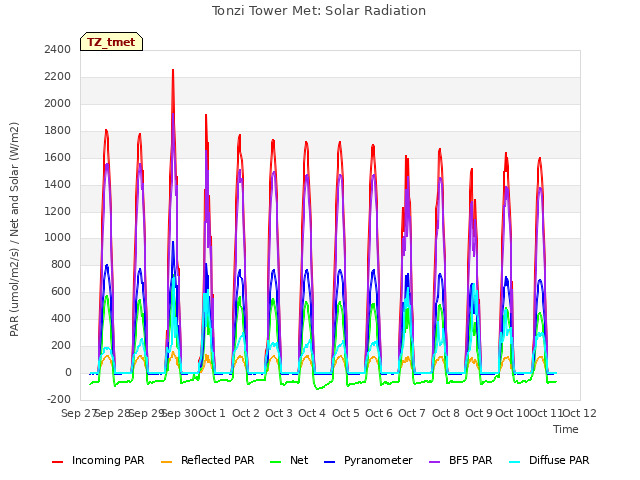Click the 1200 y-axis tick label

pos(58,211)
